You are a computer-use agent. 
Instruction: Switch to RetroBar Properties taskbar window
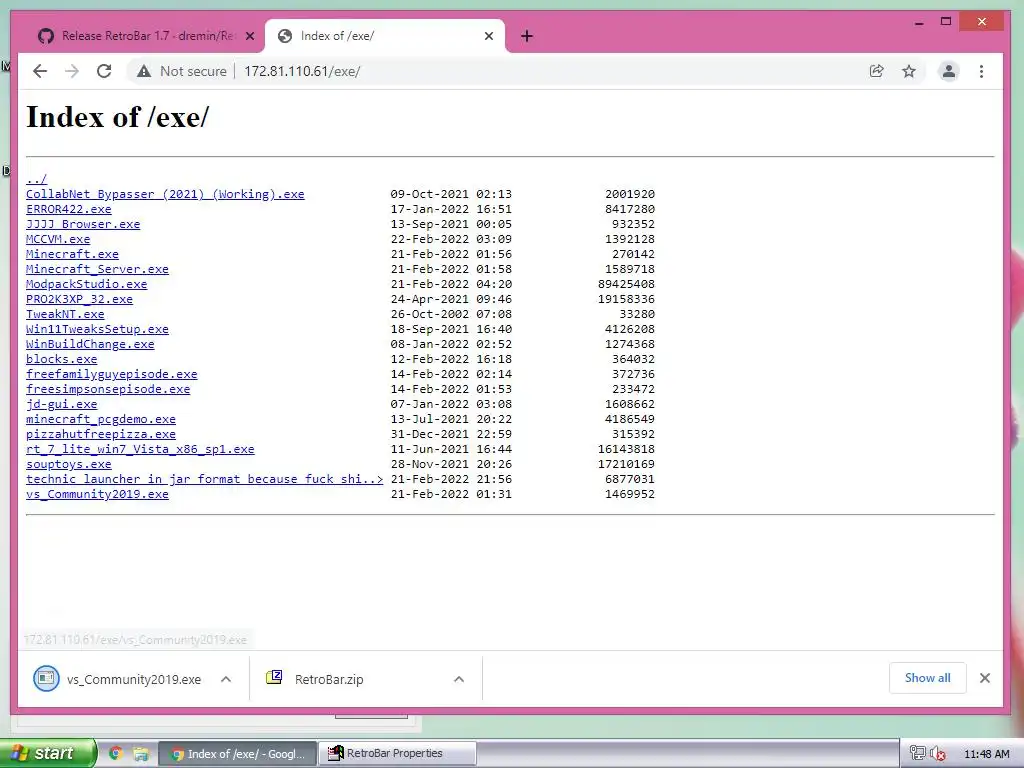tap(397, 754)
